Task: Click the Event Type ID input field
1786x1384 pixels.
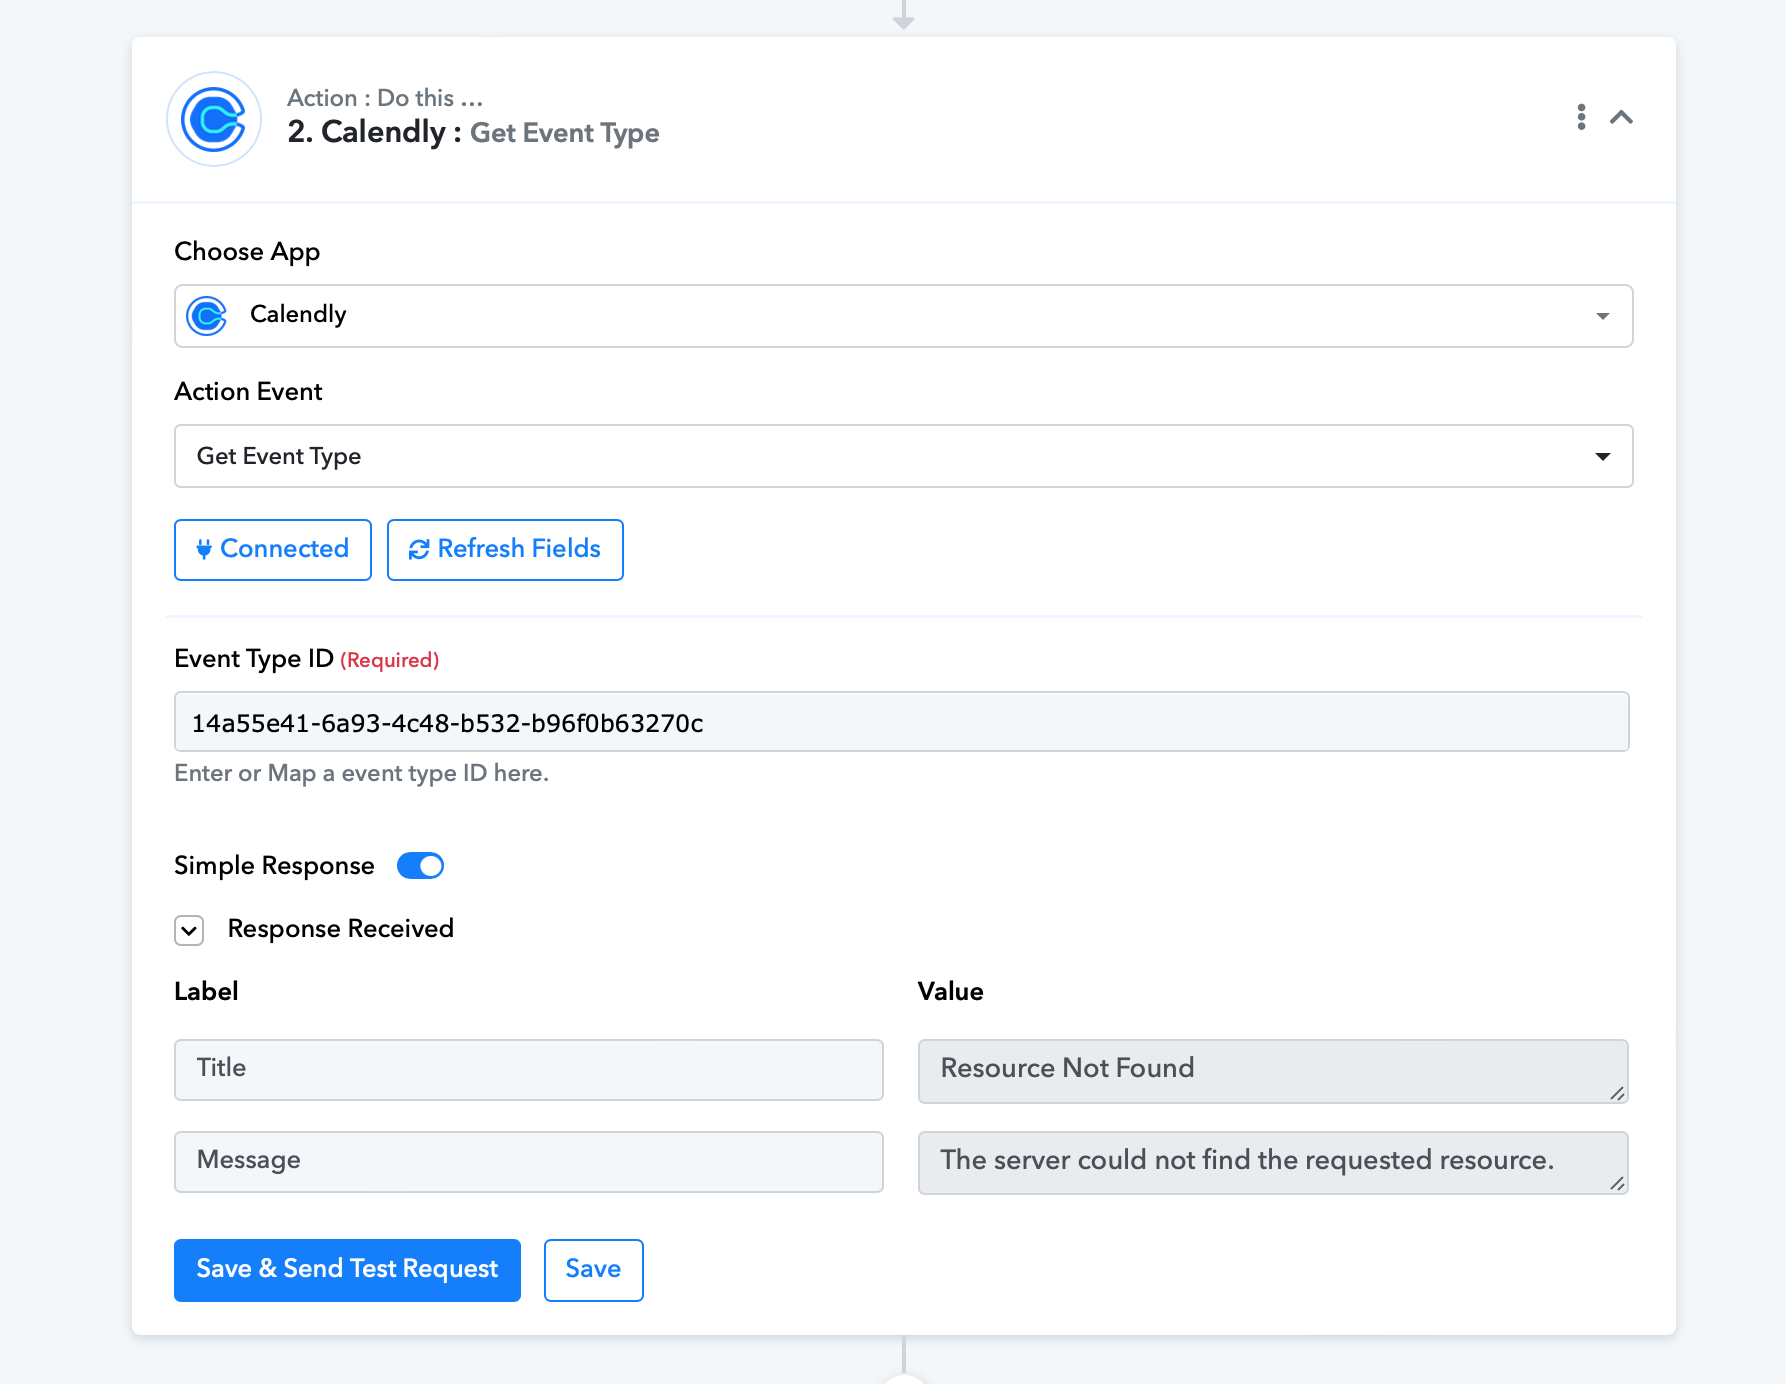Action: pyautogui.click(x=901, y=722)
